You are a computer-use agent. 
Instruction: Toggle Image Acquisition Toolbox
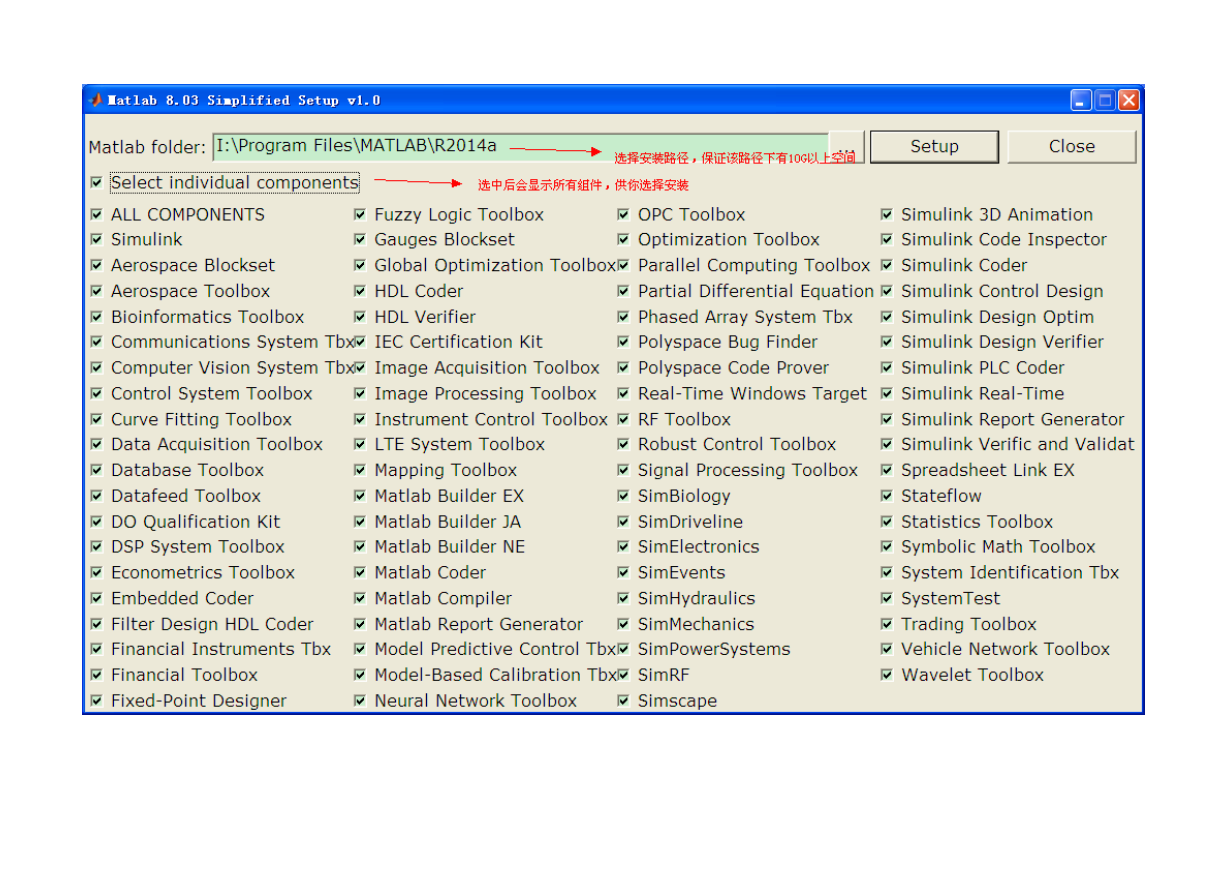pyautogui.click(x=360, y=368)
